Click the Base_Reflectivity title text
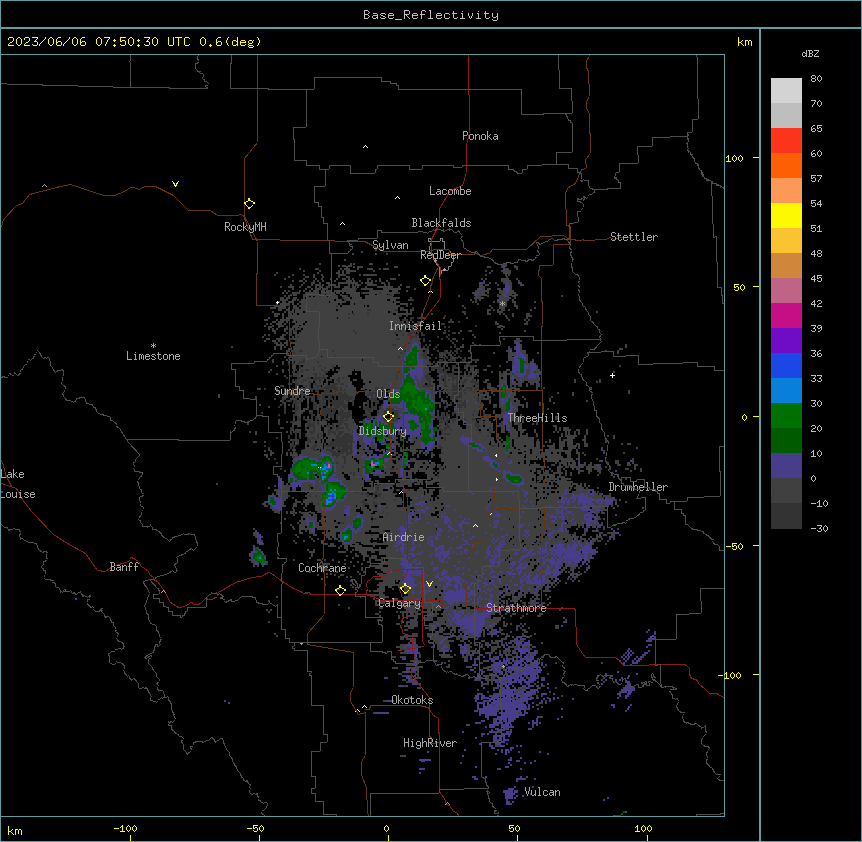This screenshot has width=862, height=842. click(x=430, y=15)
